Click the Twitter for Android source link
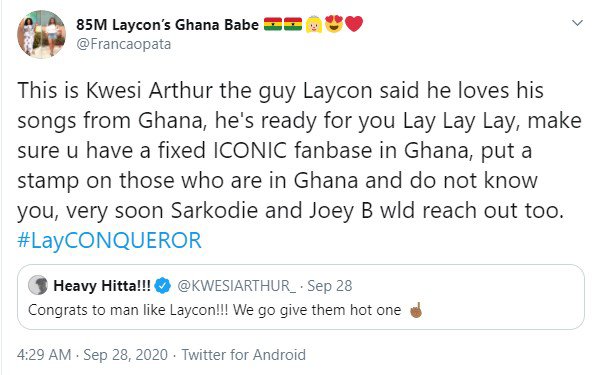Image resolution: width=600 pixels, height=375 pixels. click(x=243, y=355)
